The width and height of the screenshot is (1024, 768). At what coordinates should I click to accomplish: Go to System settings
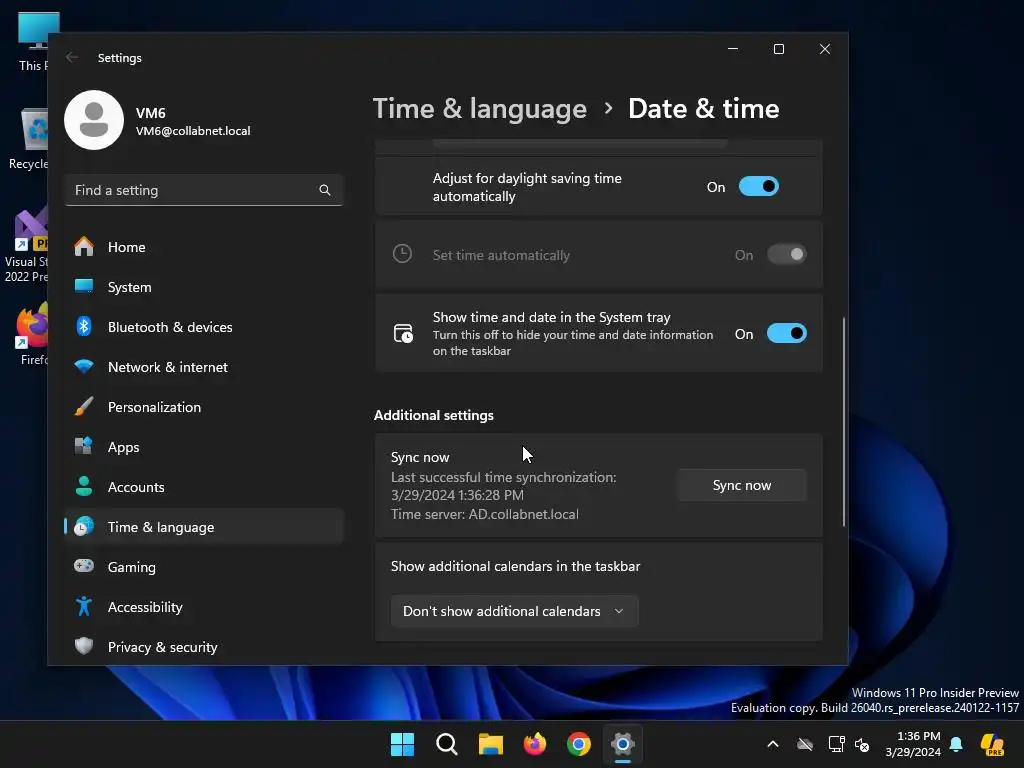204,287
